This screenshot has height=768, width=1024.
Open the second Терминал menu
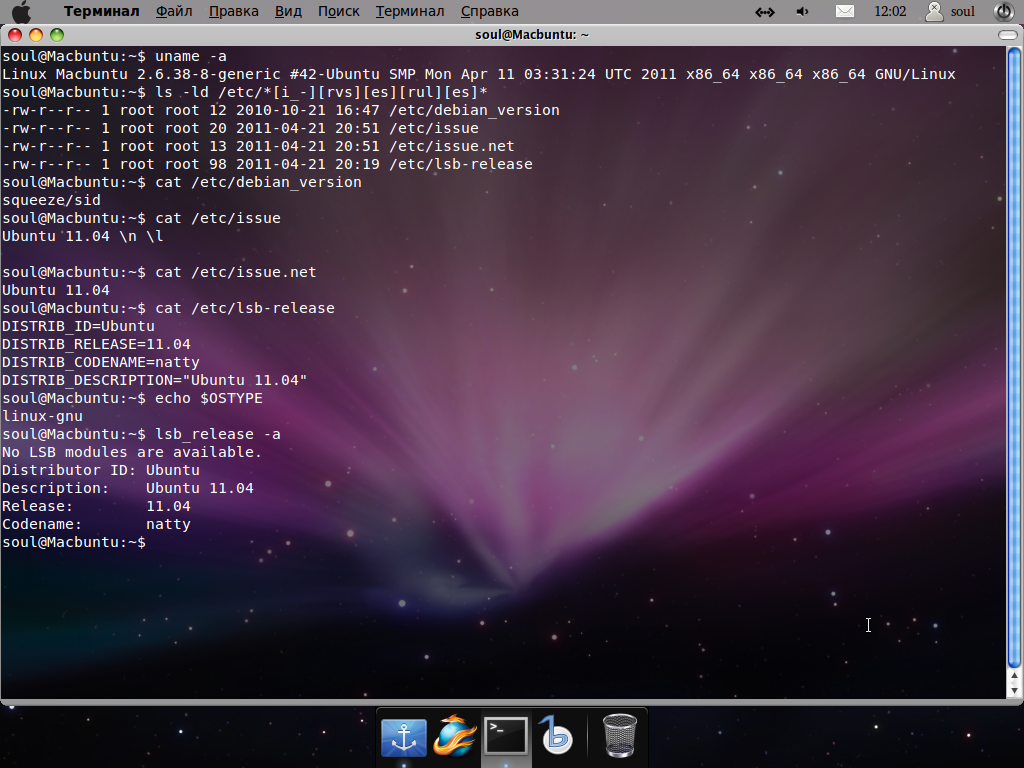409,11
